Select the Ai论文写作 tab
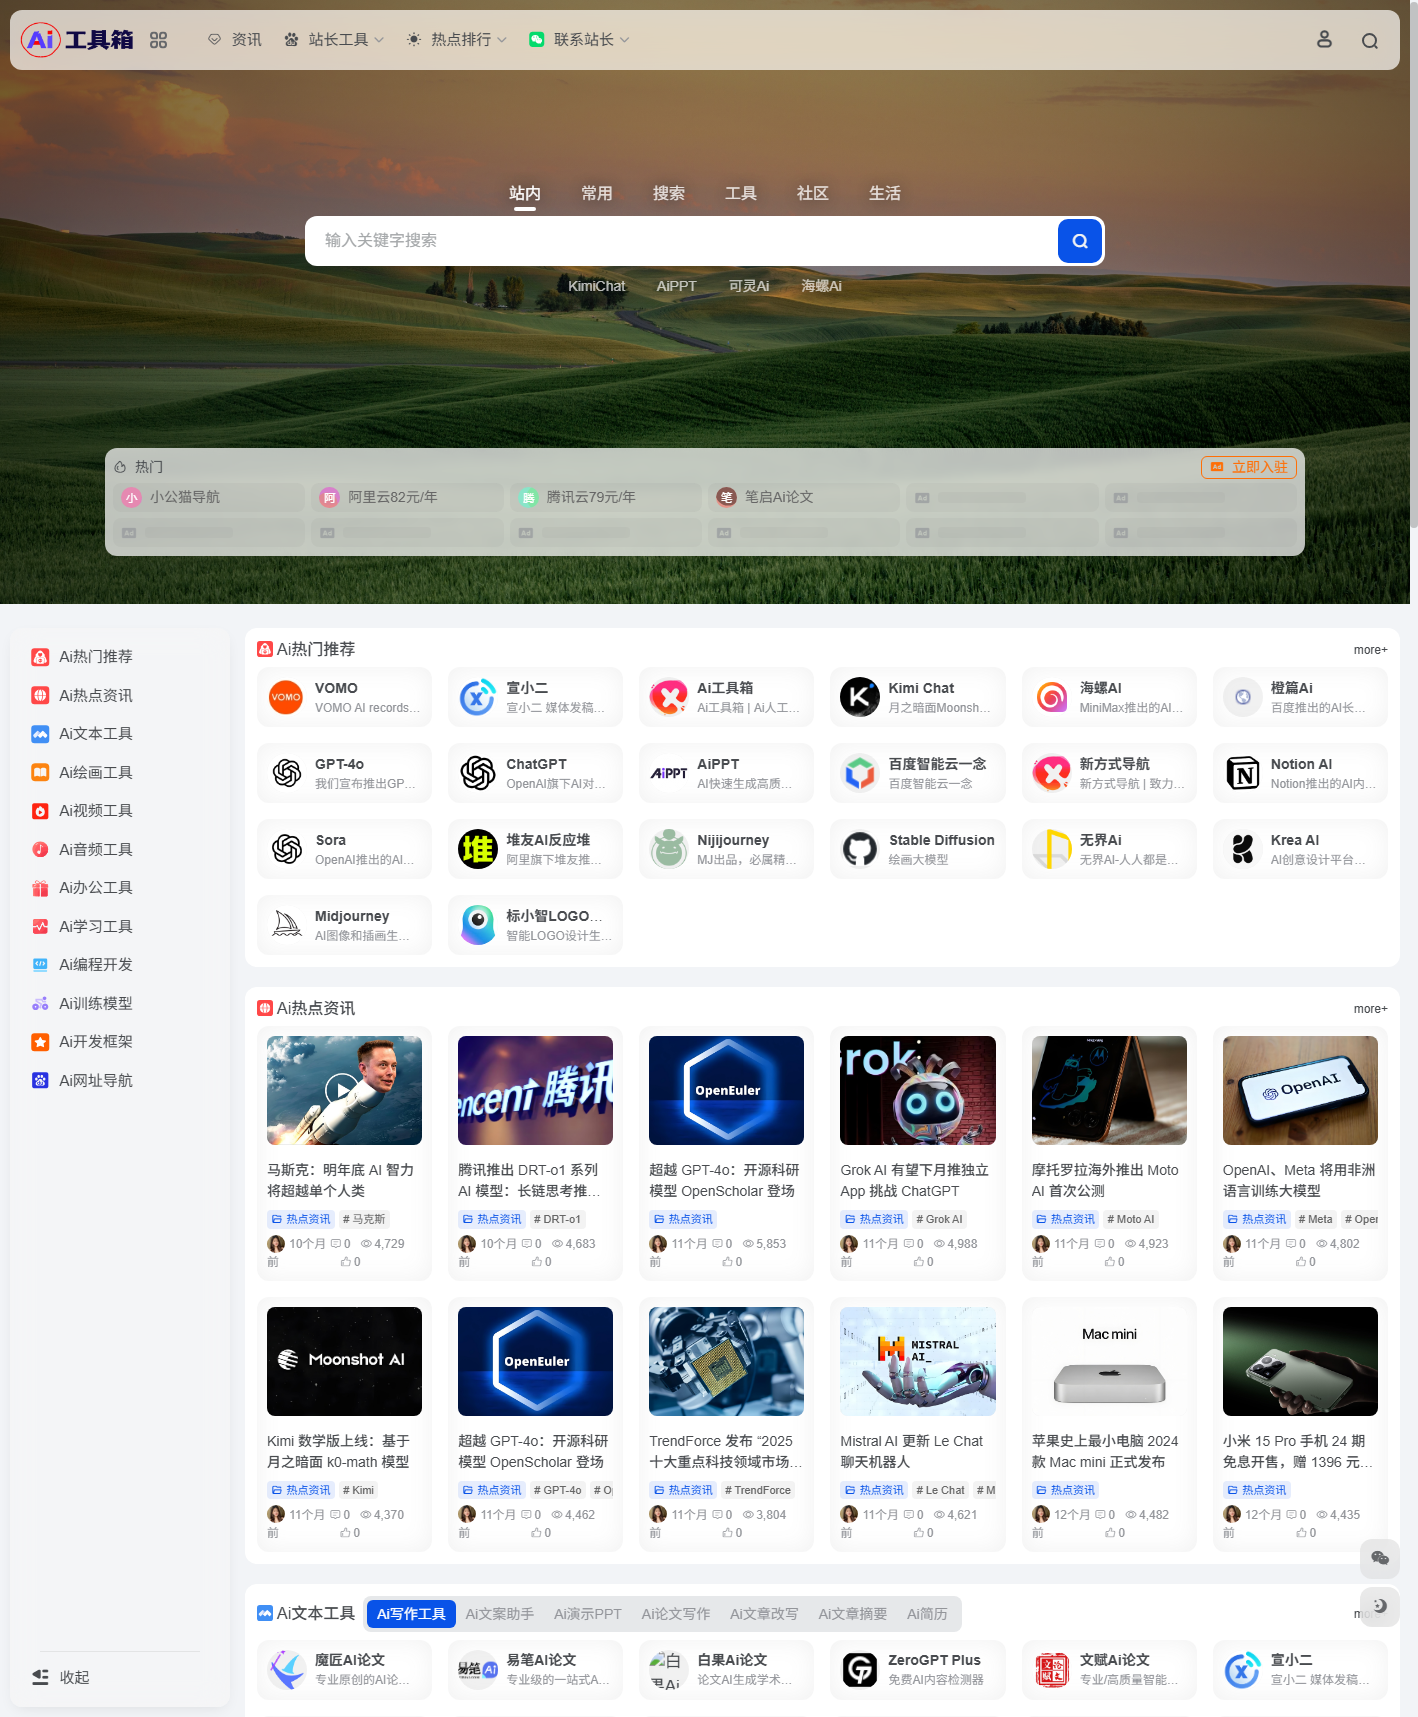This screenshot has width=1418, height=1717. coord(675,1613)
